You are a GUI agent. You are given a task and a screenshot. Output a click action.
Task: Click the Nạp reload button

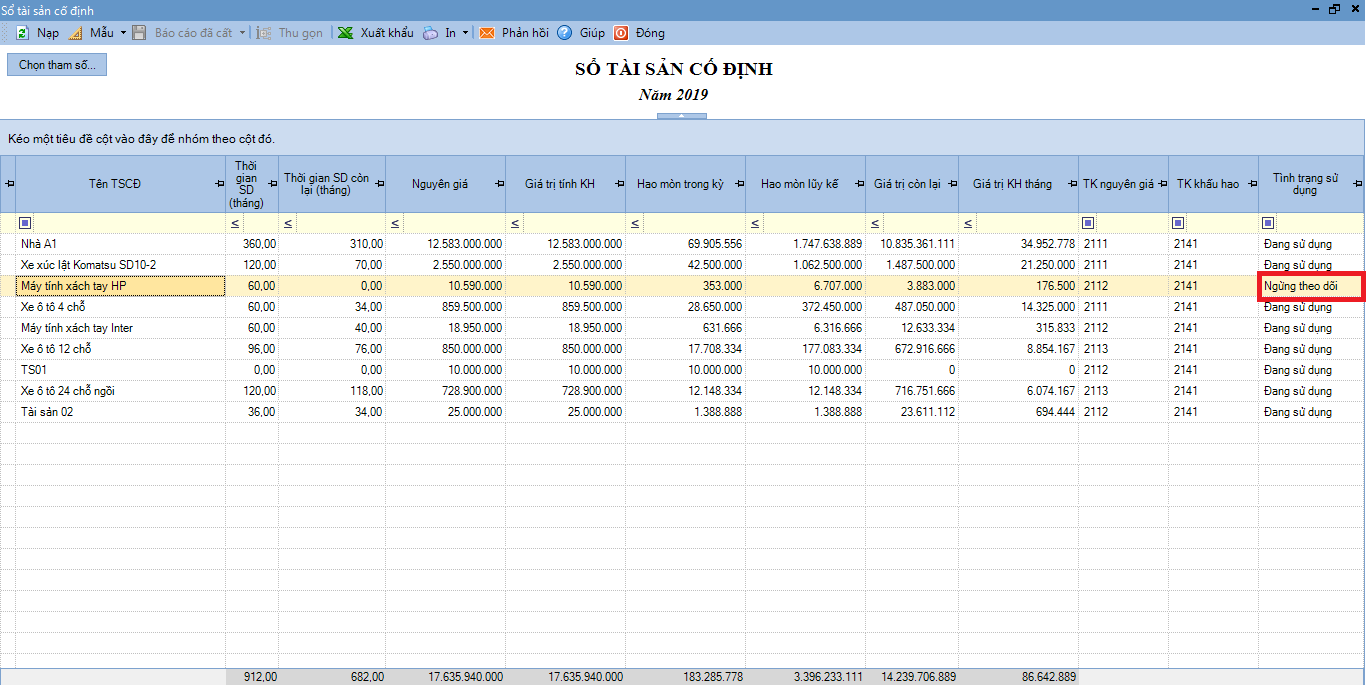[x=37, y=33]
